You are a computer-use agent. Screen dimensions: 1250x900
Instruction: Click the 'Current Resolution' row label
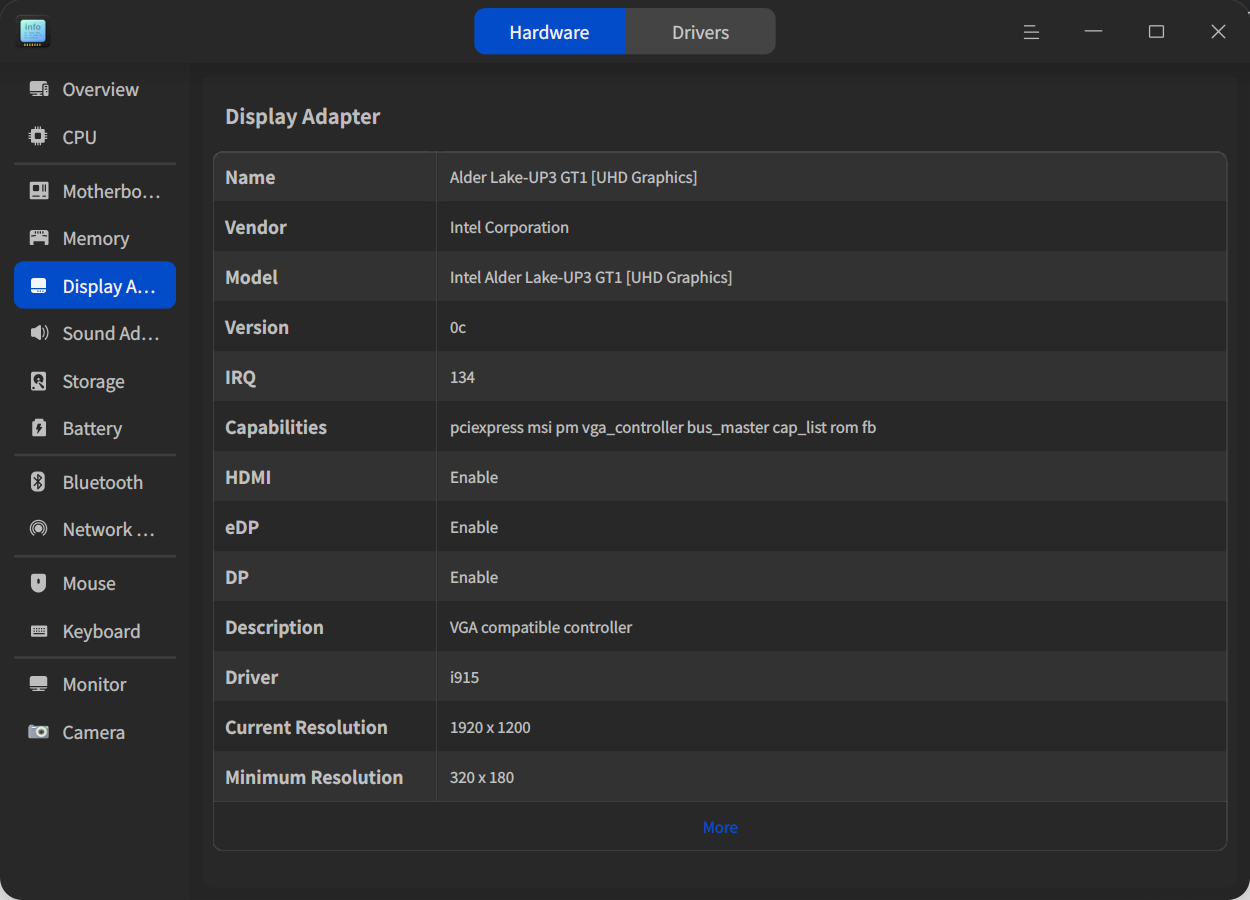(306, 727)
